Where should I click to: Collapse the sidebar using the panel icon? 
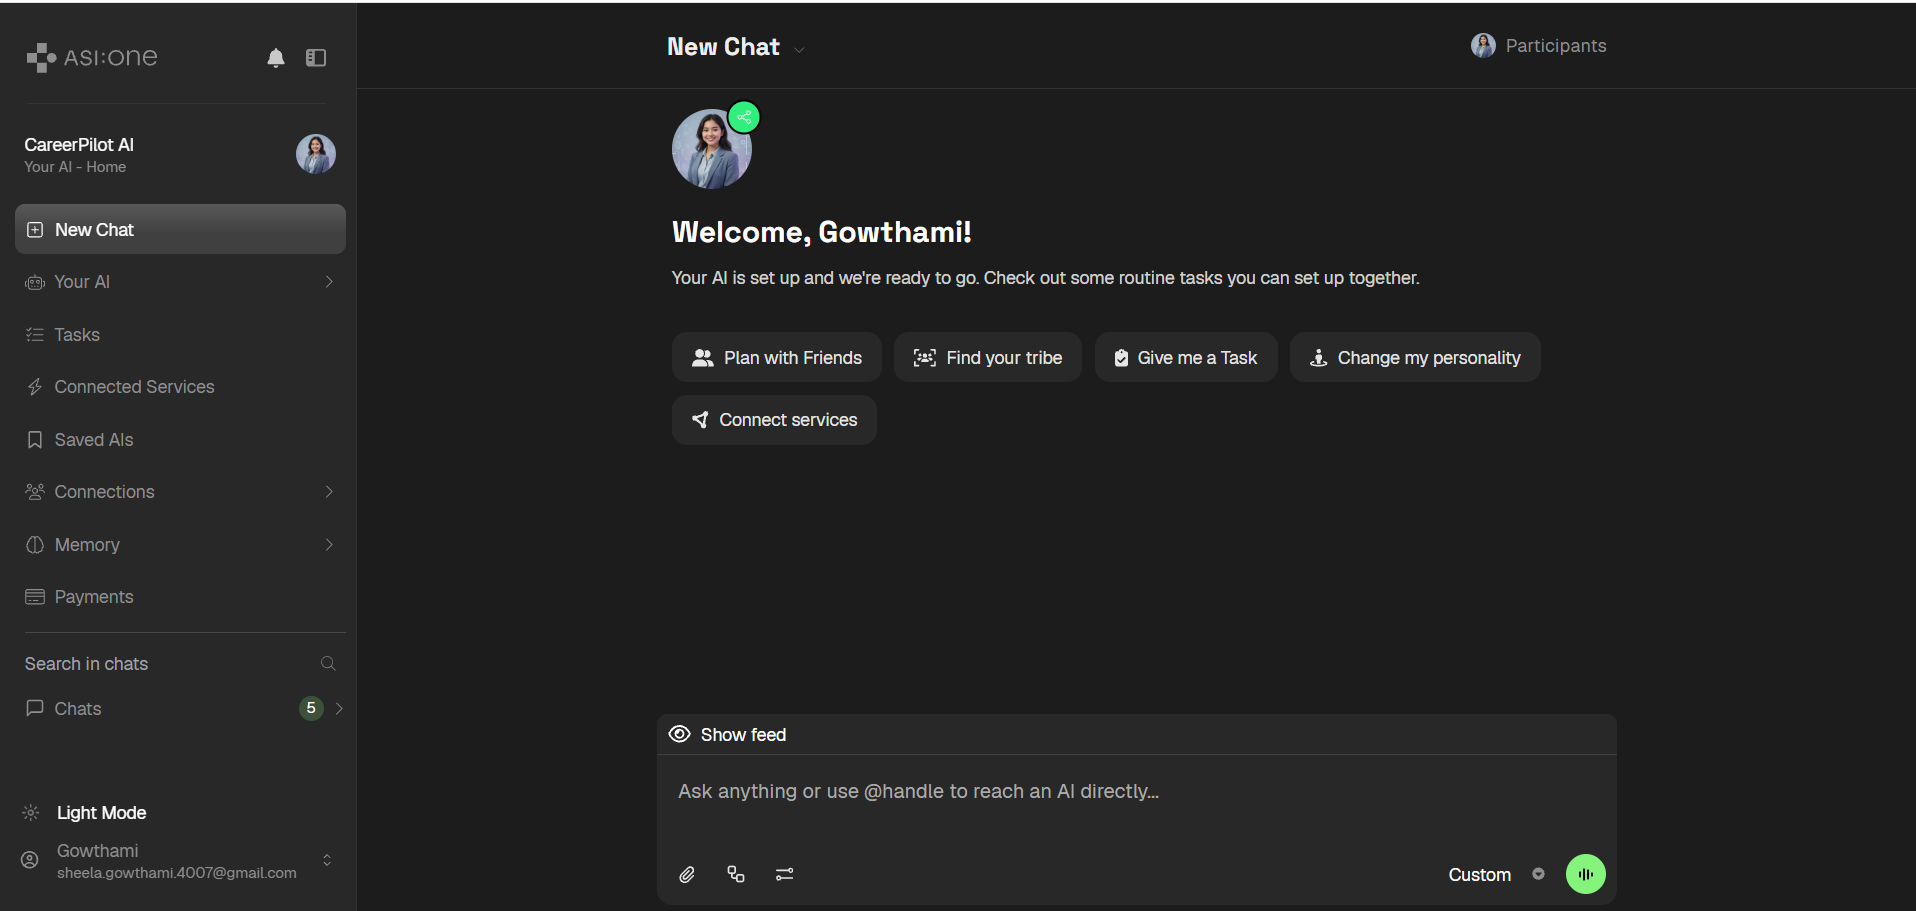coord(316,58)
